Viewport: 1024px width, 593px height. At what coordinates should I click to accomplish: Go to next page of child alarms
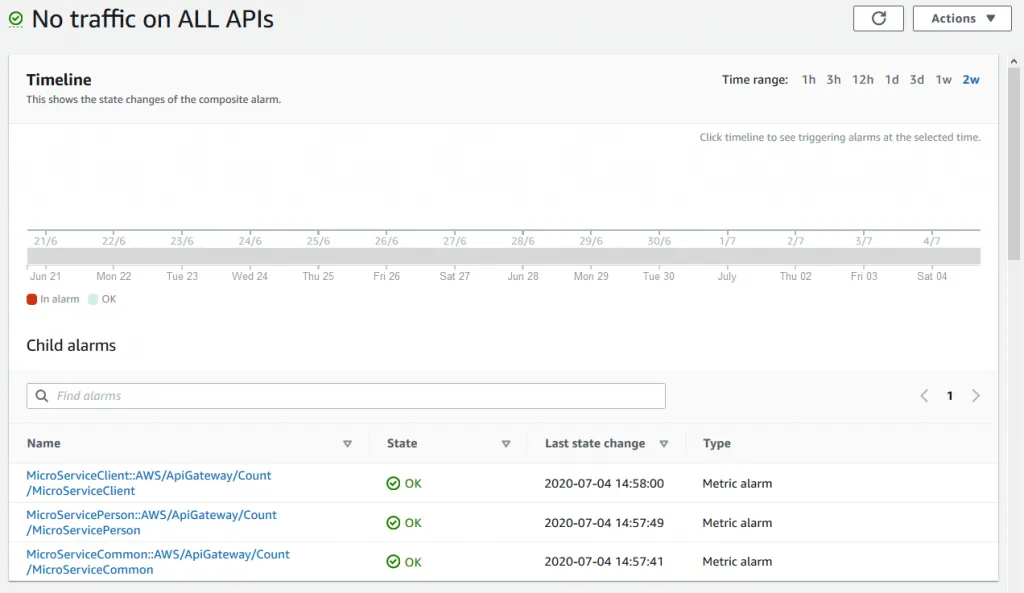click(976, 396)
